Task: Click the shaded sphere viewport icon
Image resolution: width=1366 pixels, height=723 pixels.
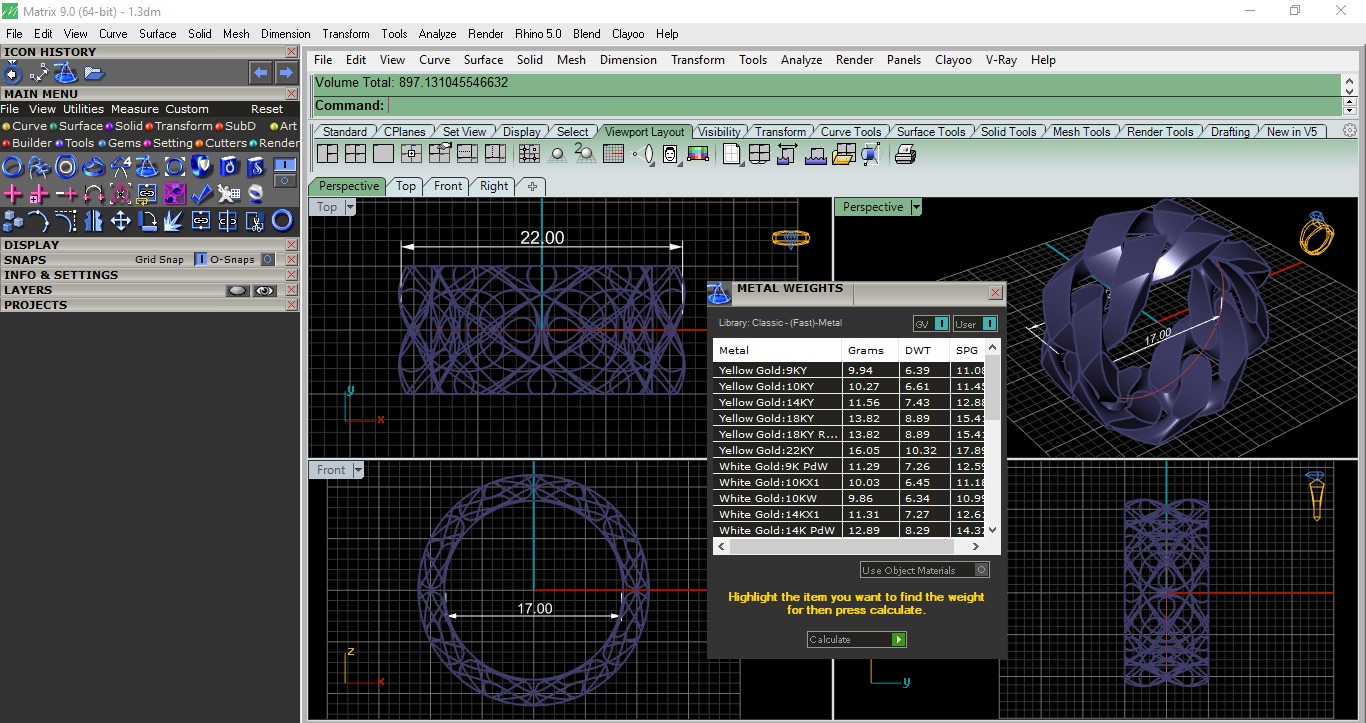Action: tap(558, 154)
